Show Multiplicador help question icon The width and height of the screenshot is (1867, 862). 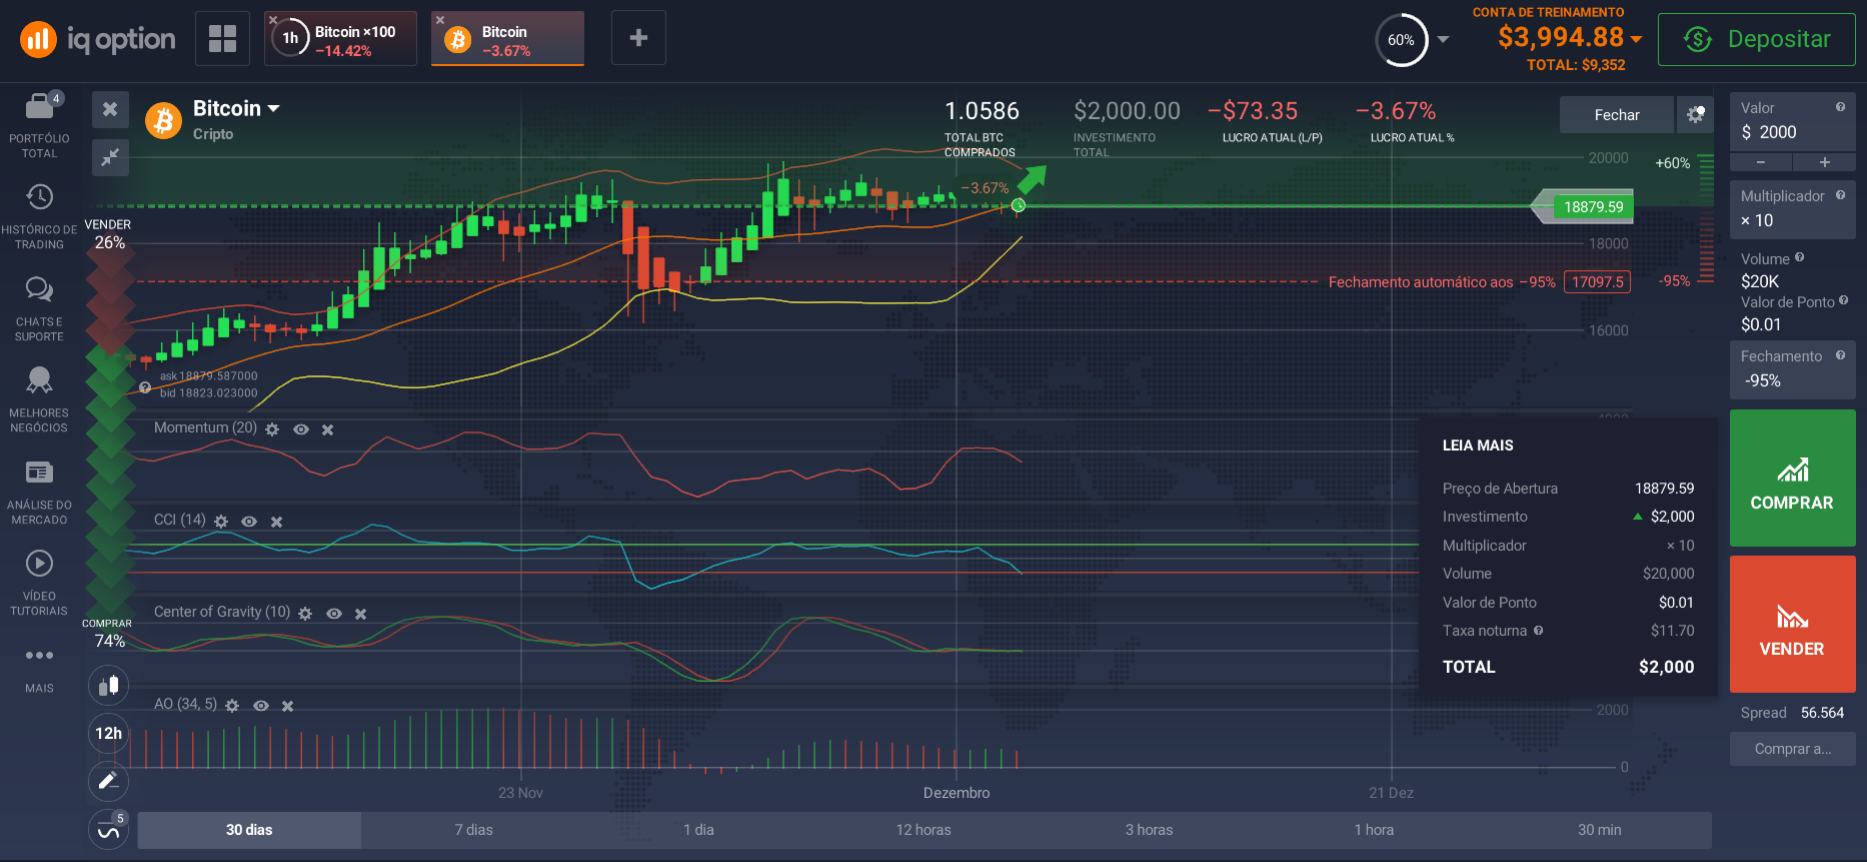[1840, 196]
